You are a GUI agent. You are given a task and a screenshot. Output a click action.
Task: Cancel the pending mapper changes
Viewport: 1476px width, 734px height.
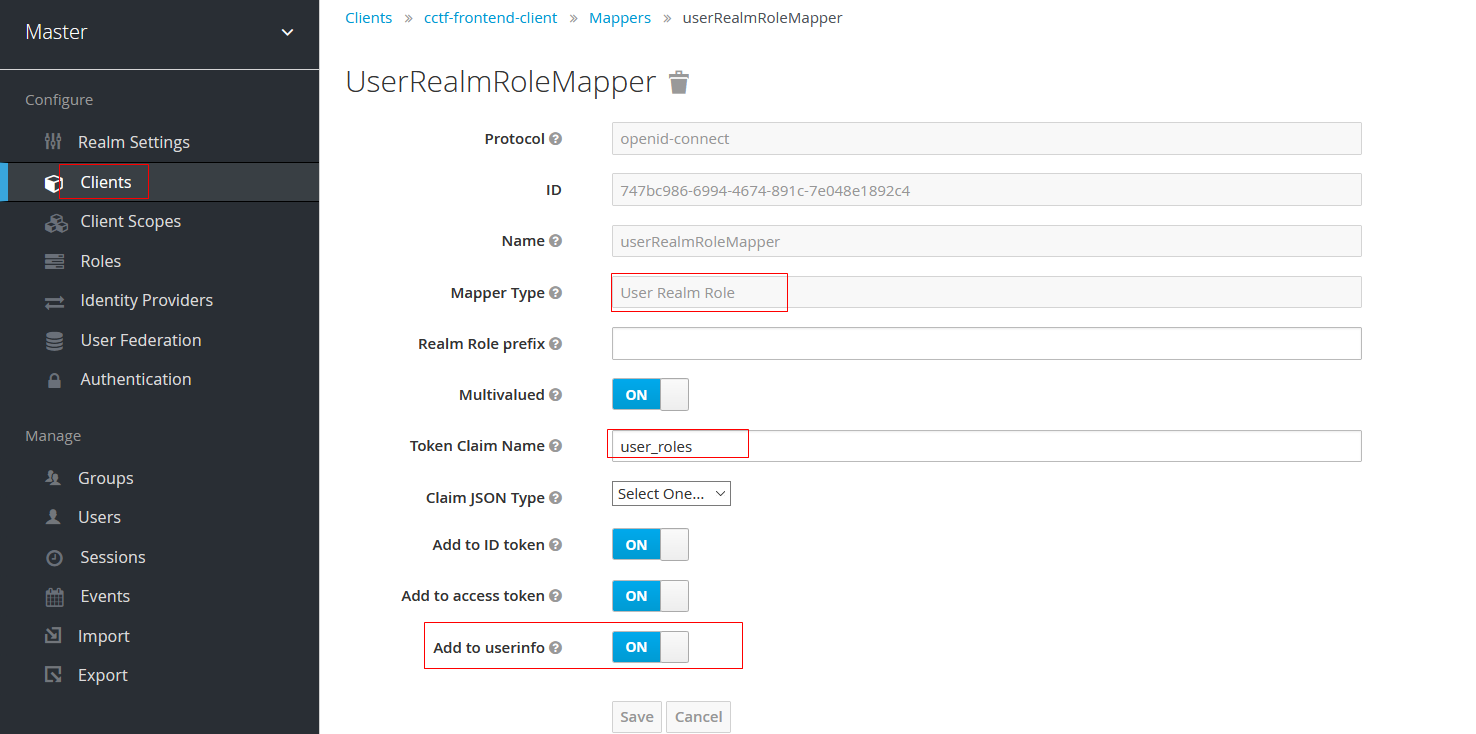click(698, 716)
